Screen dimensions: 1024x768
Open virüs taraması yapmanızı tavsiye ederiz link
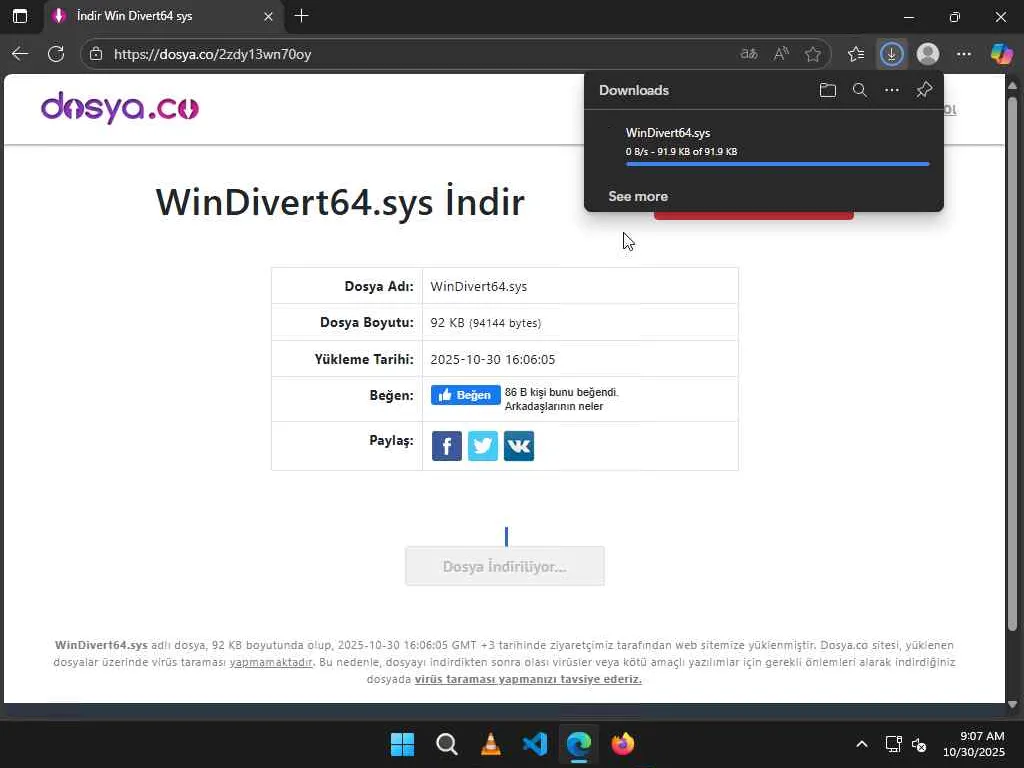[x=528, y=679]
